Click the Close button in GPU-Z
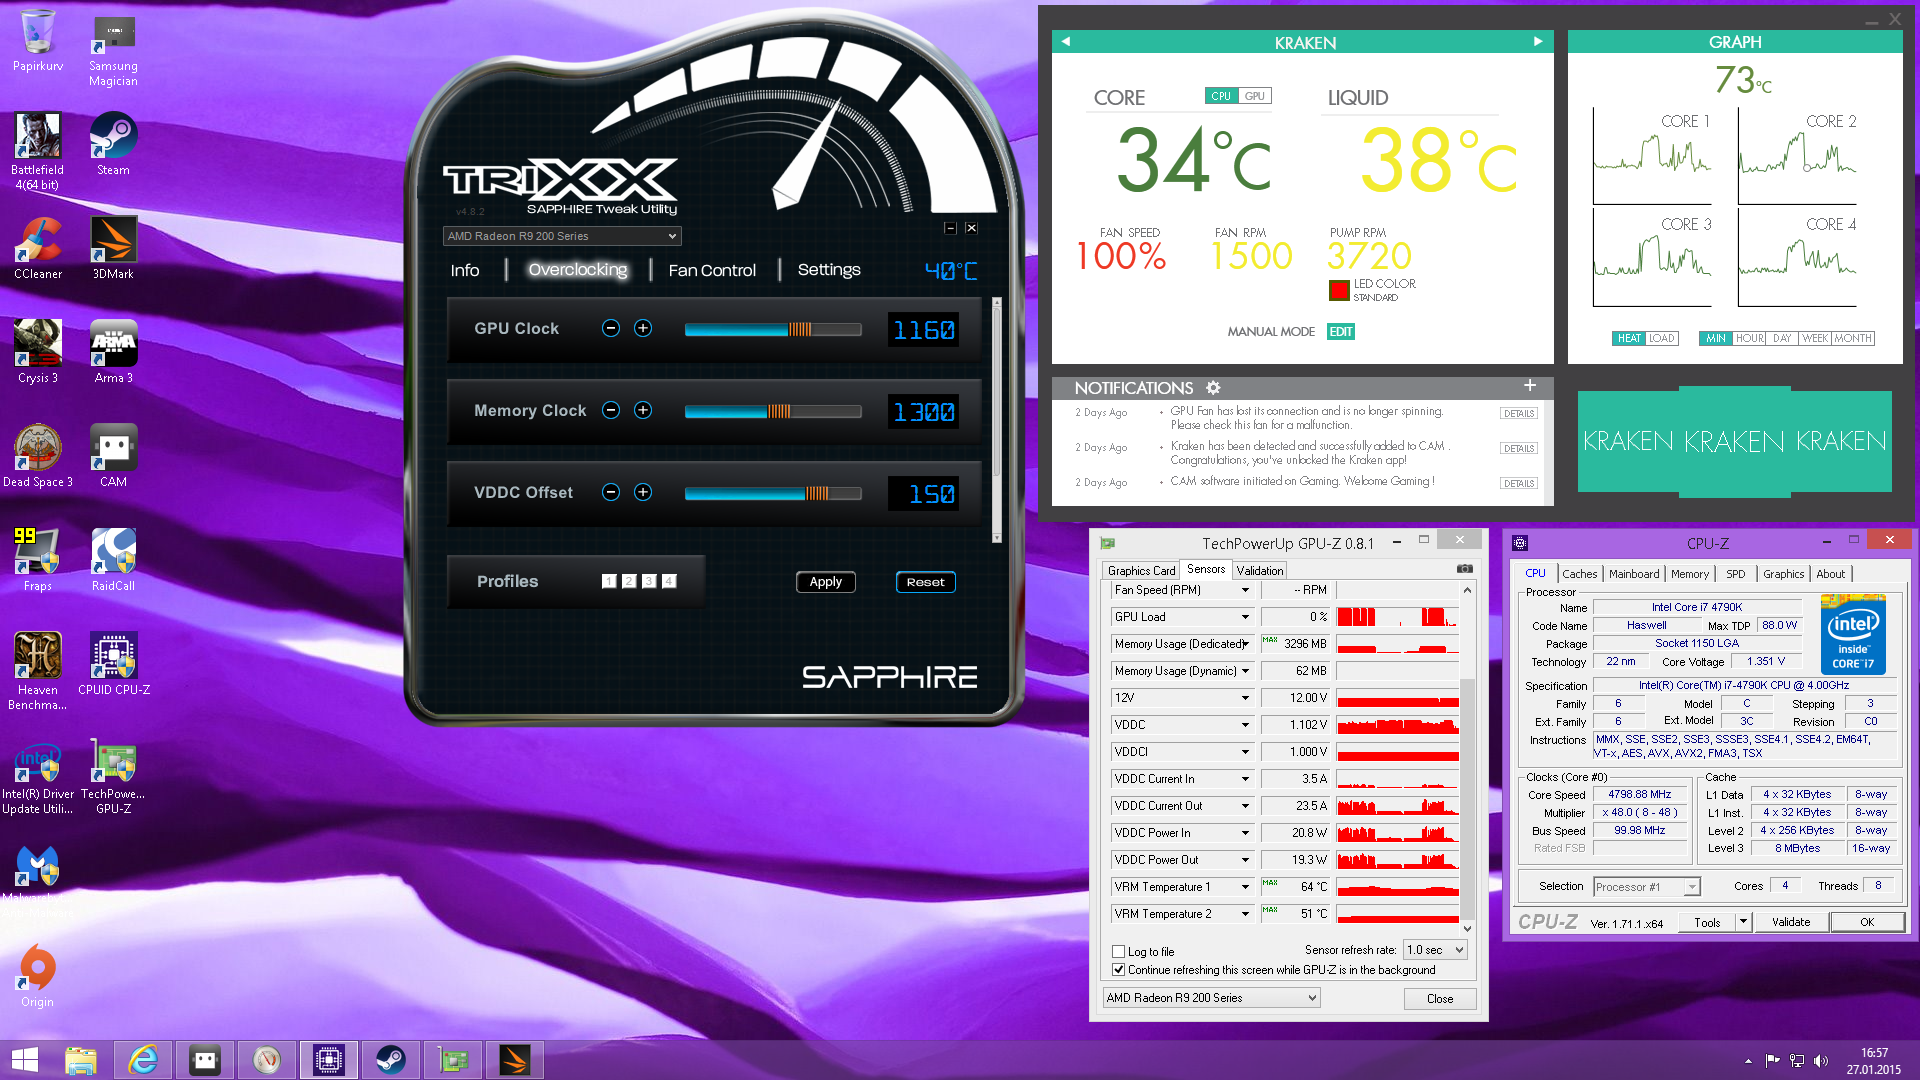 click(x=1440, y=999)
